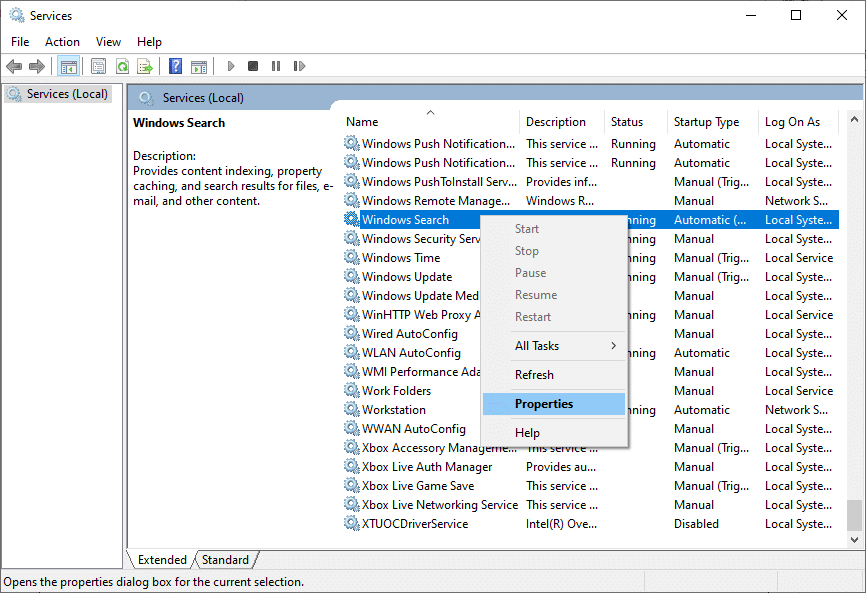Click the toolbar Properties icon
This screenshot has height=593, width=866.
point(98,66)
